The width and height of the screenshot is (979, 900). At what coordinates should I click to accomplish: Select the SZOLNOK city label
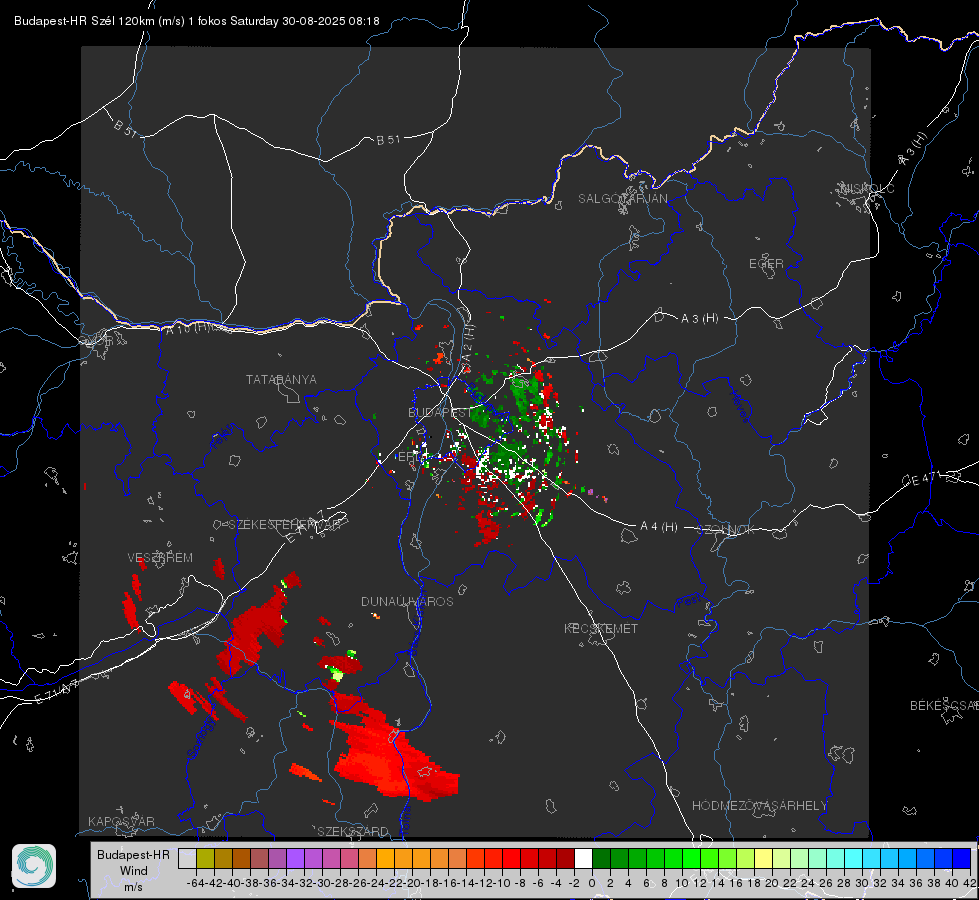pyautogui.click(x=726, y=529)
